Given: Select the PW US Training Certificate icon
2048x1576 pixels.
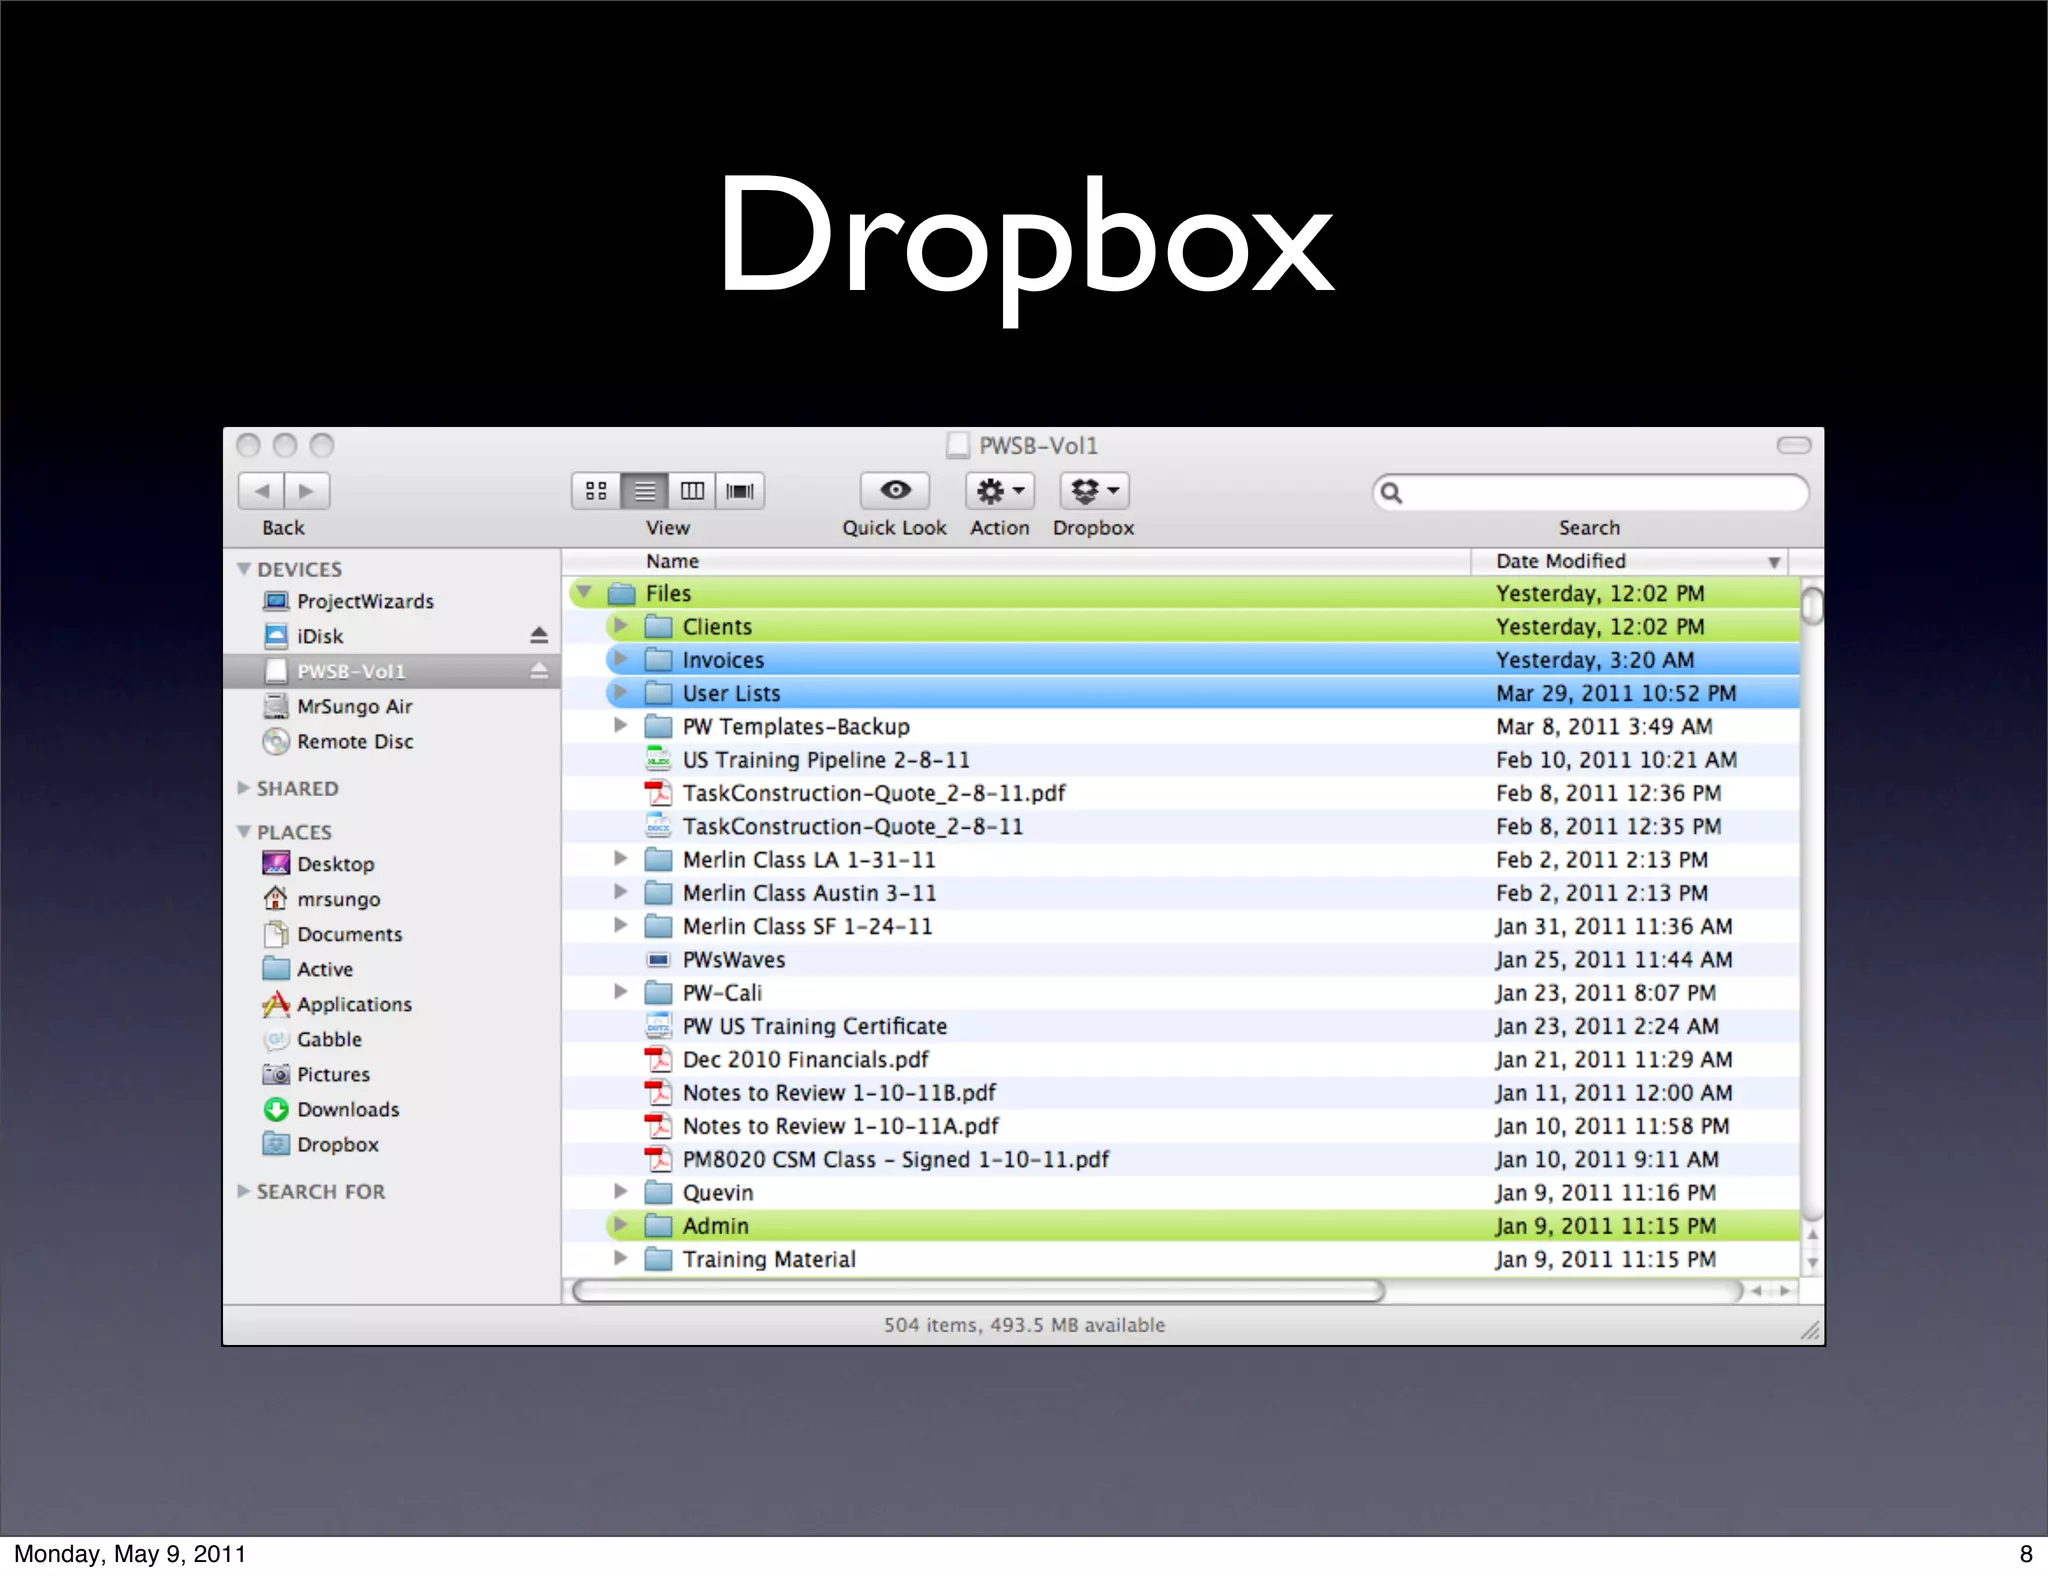Looking at the screenshot, I should [x=658, y=1026].
